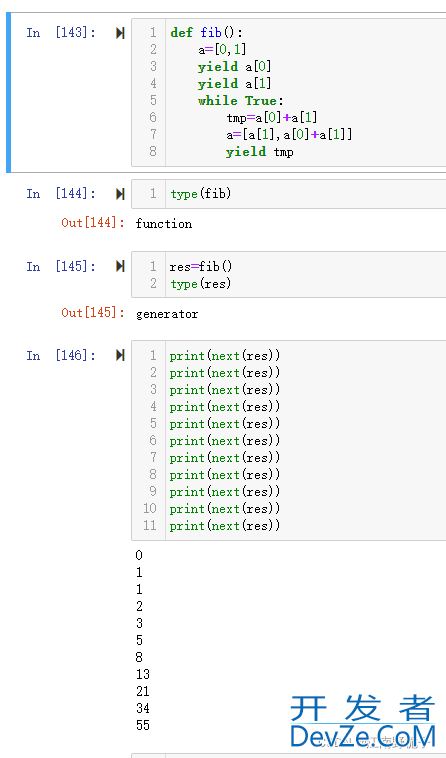Click the 'Out[144]:' prompt label
Screen dimensions: 446x758
tap(93, 223)
